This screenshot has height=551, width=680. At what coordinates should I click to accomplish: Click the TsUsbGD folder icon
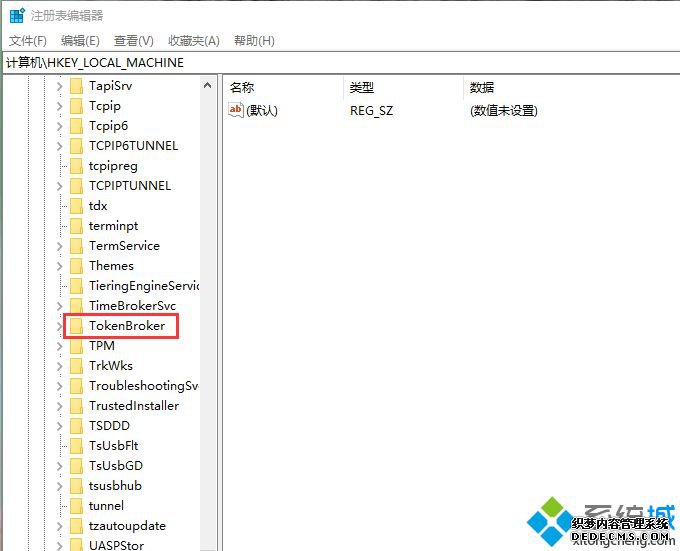click(76, 466)
